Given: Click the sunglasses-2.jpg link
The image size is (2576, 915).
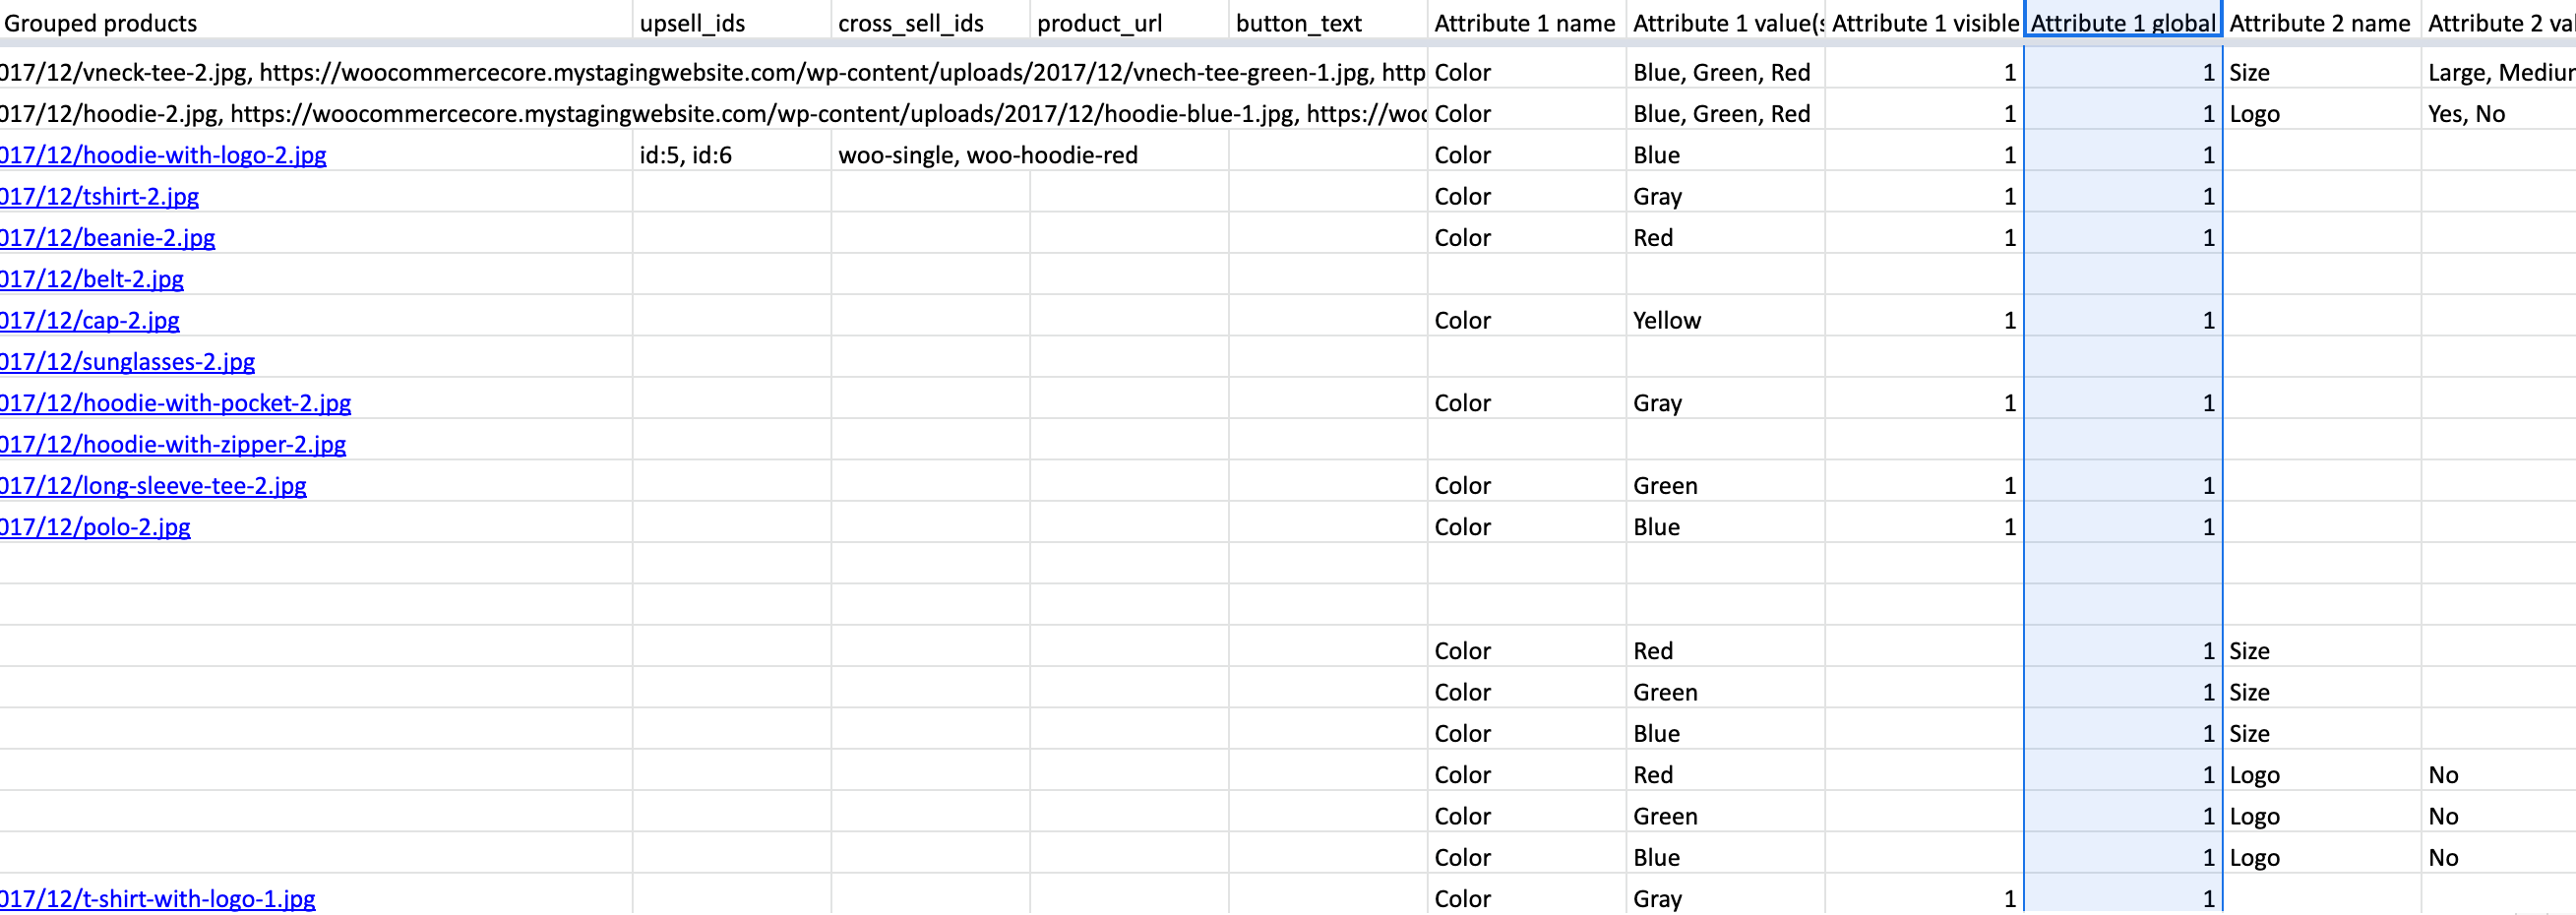Looking at the screenshot, I should coord(128,362).
